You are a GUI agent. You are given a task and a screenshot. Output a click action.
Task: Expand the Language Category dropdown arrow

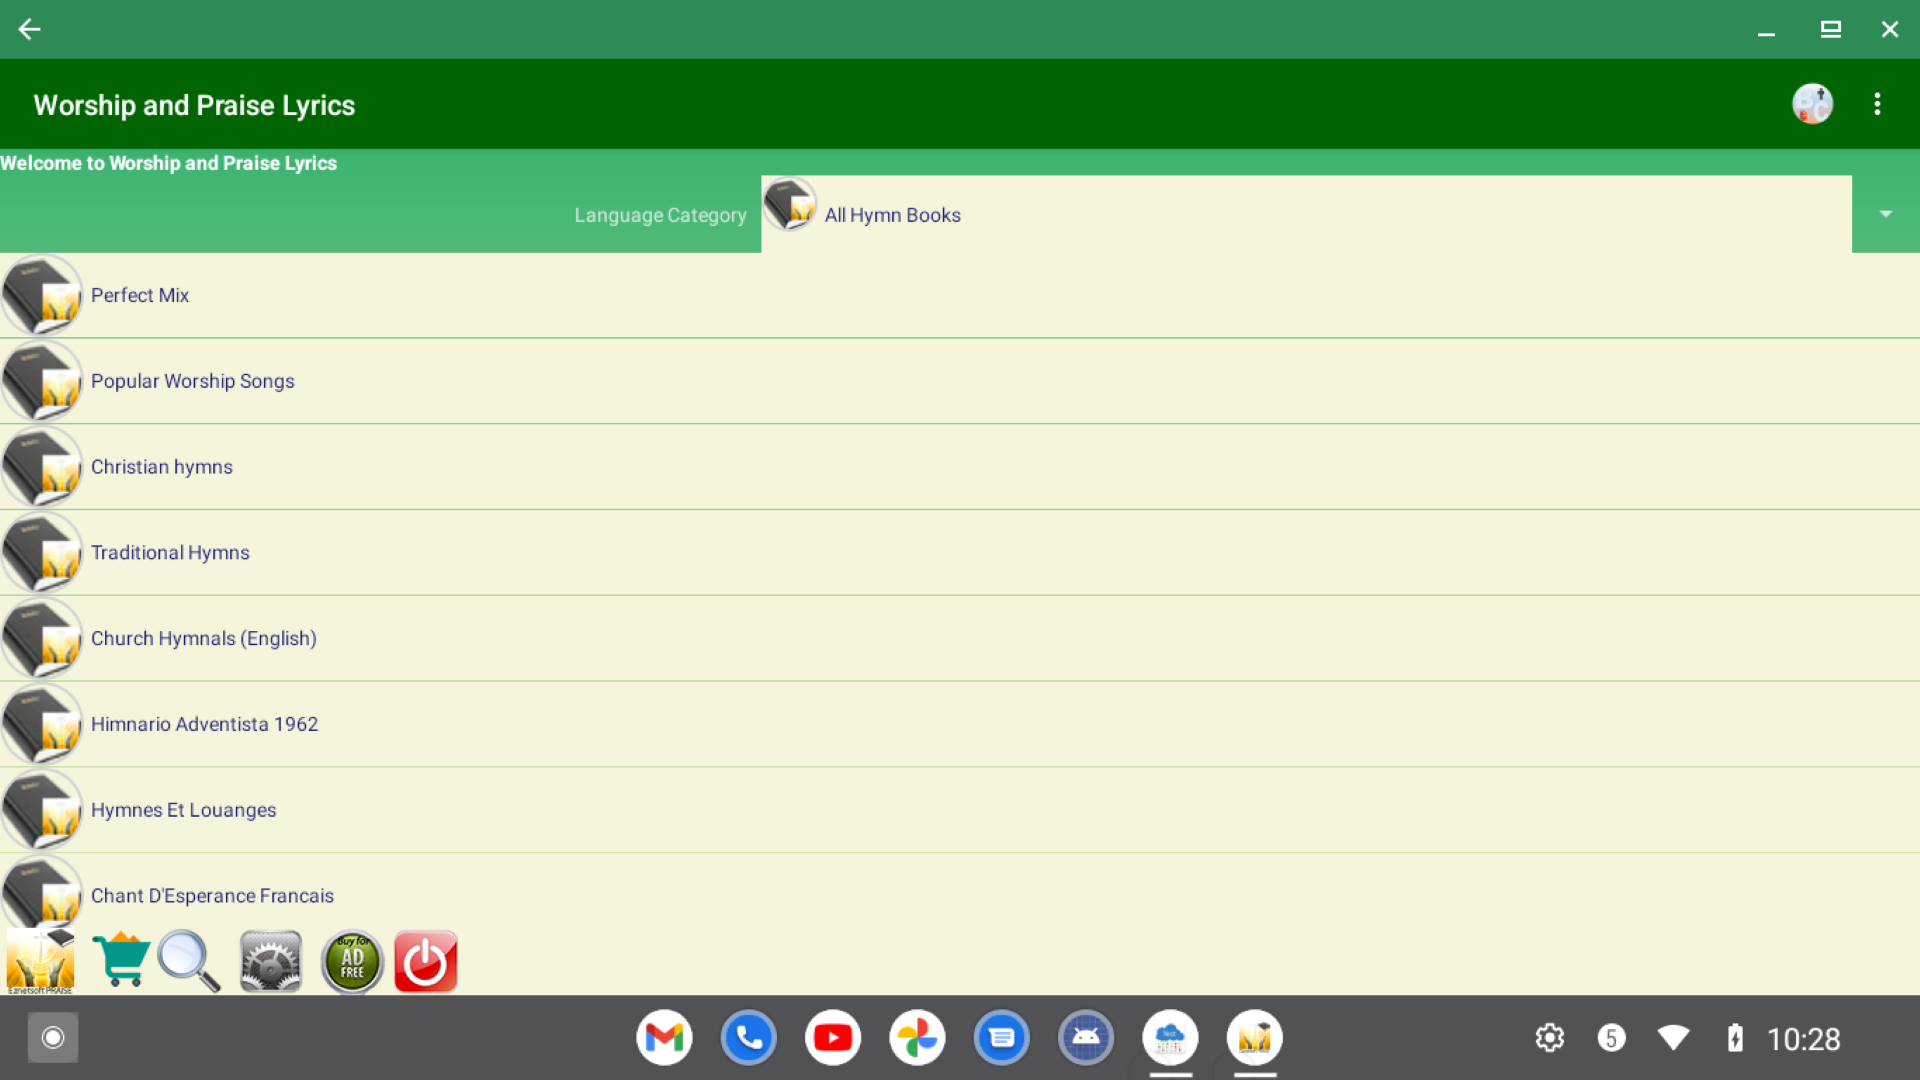tap(1885, 214)
